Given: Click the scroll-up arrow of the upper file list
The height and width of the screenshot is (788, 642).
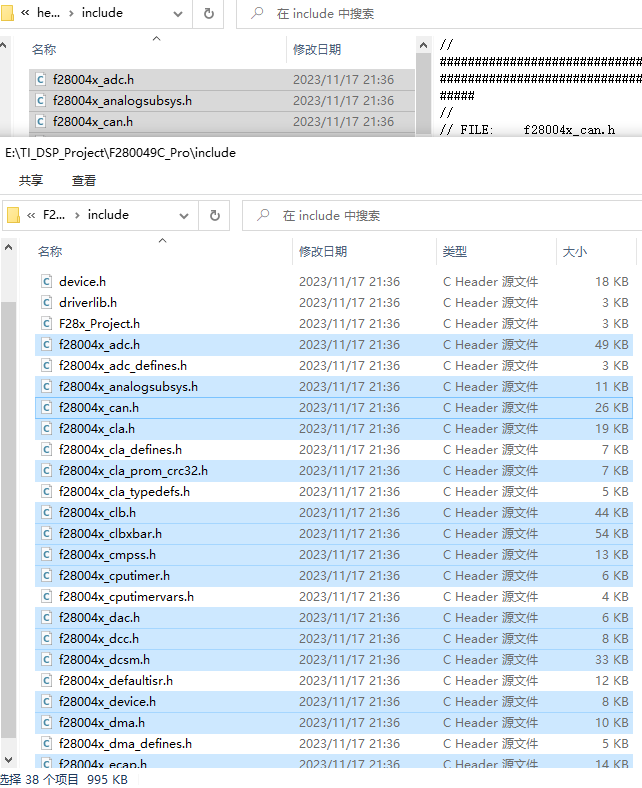Looking at the screenshot, I should (423, 46).
